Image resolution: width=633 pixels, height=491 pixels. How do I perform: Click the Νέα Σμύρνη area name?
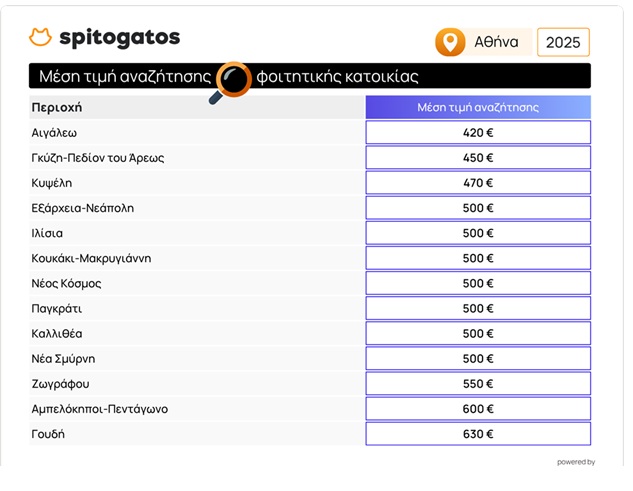[63, 359]
